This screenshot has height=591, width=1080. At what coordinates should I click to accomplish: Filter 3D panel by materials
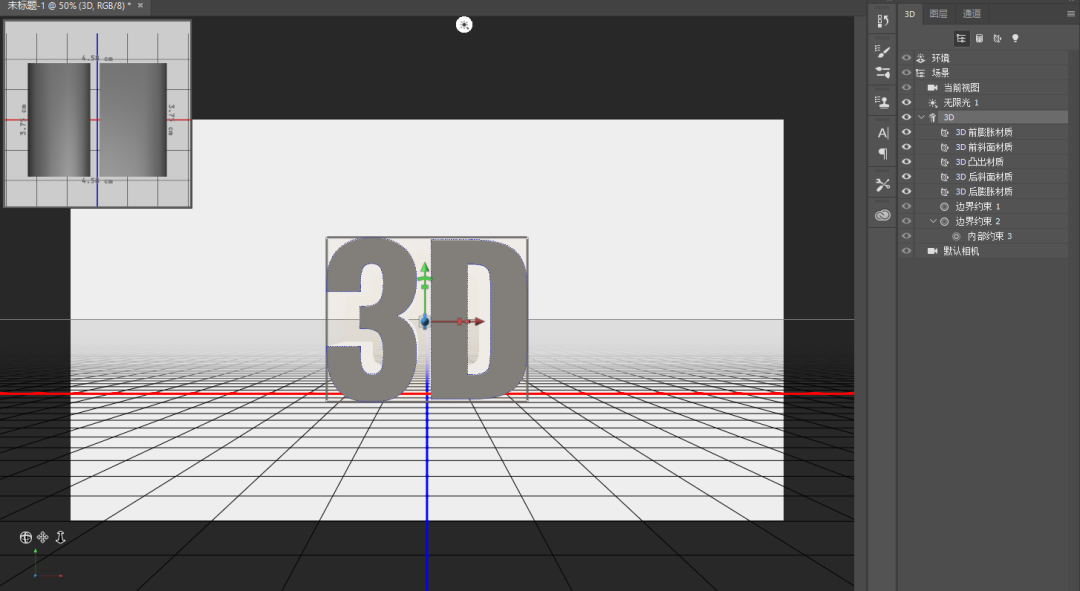(997, 39)
